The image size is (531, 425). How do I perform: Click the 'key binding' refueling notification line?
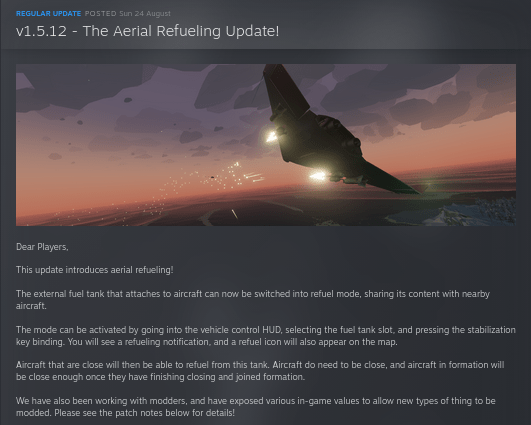tap(207, 342)
